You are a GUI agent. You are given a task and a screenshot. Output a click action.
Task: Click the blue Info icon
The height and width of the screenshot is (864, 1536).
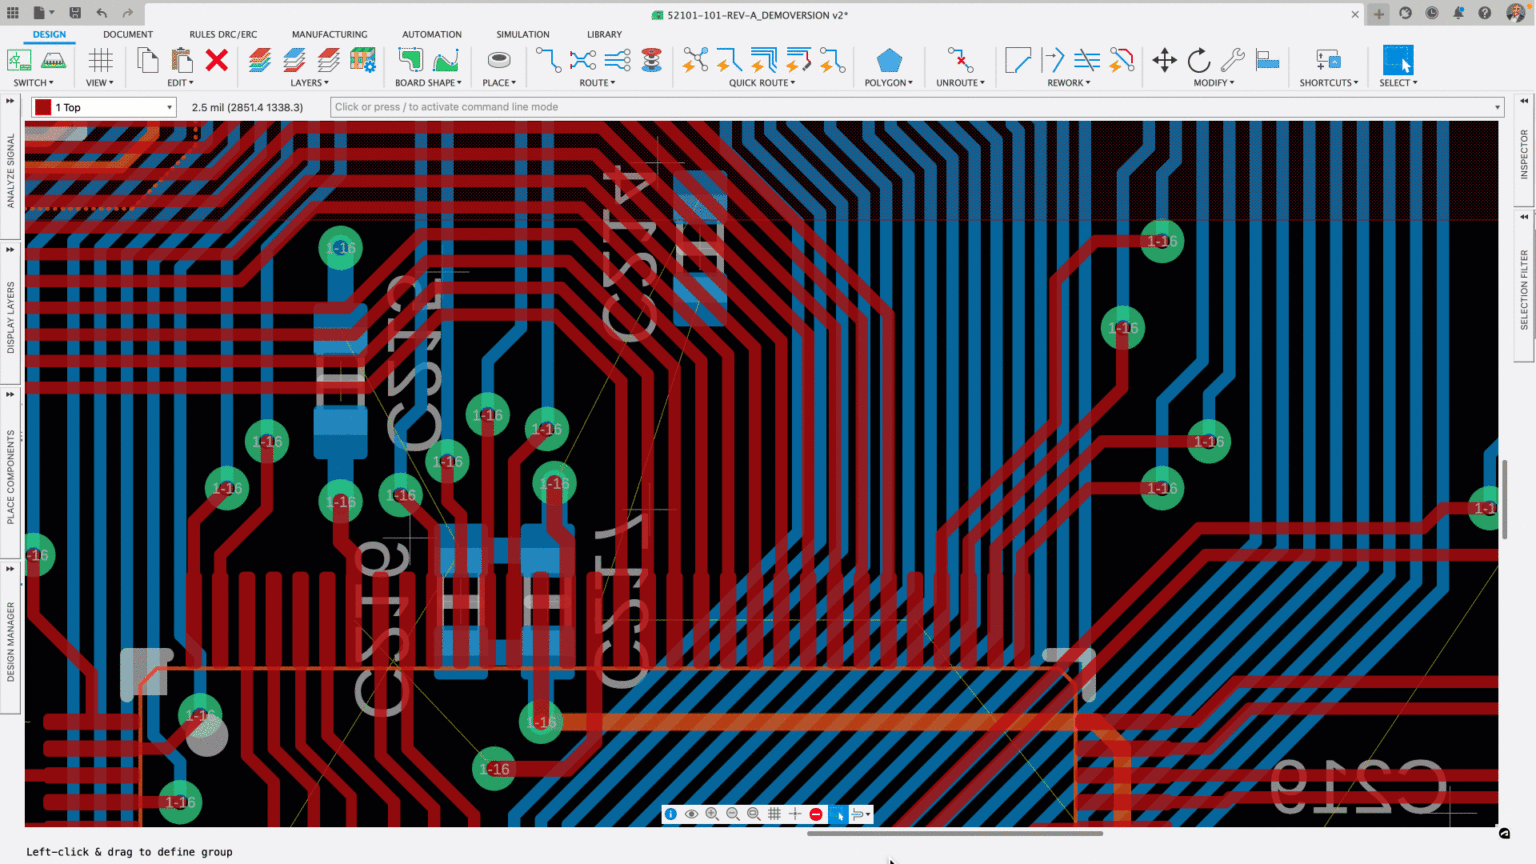(x=671, y=814)
